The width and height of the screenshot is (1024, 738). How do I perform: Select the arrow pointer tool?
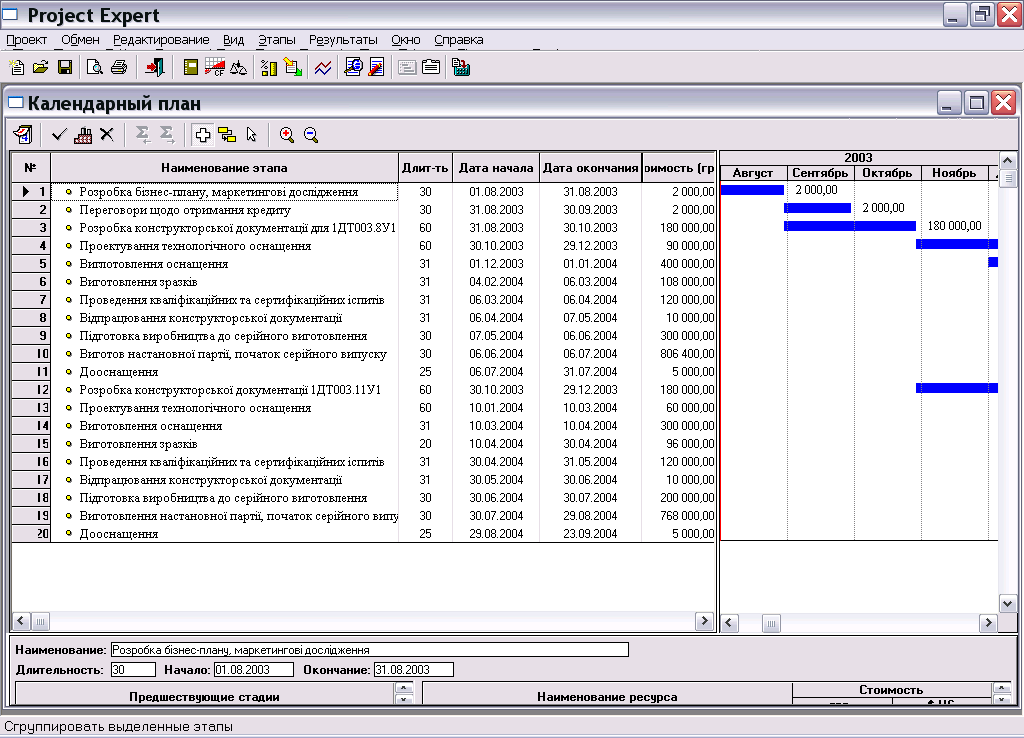[251, 135]
